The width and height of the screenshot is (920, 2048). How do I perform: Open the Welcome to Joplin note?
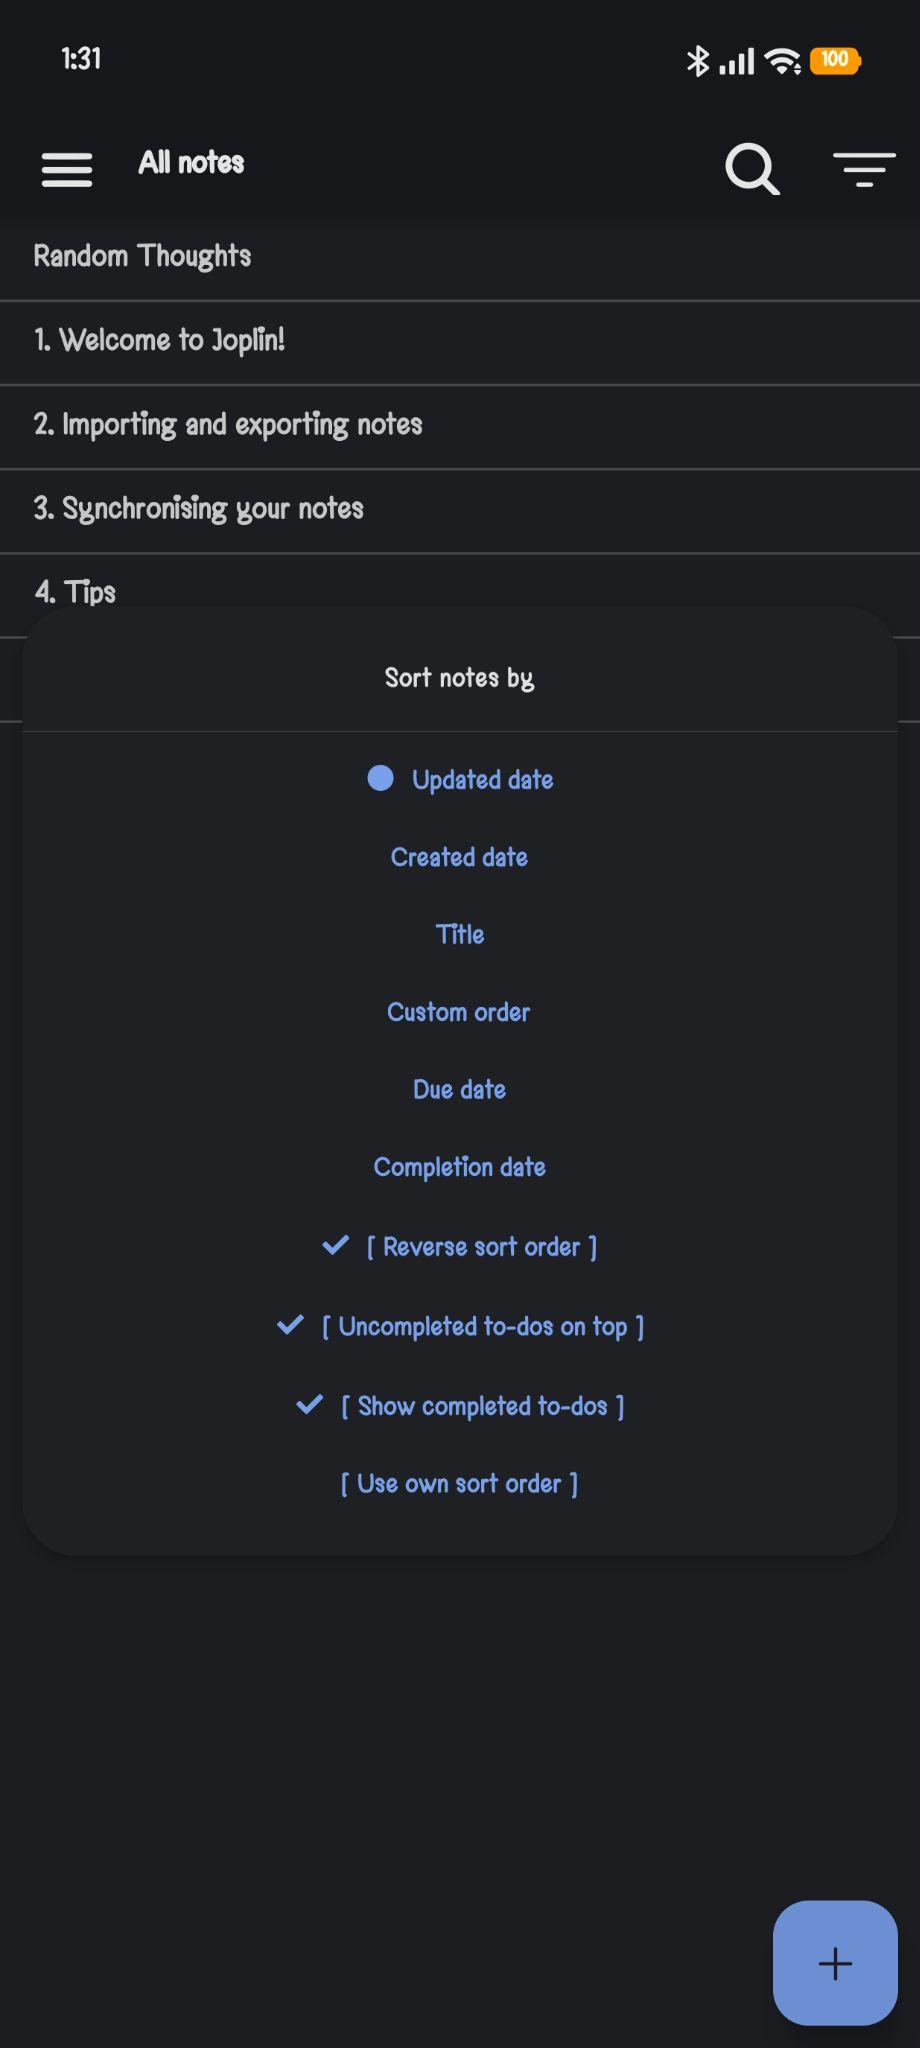click(460, 342)
